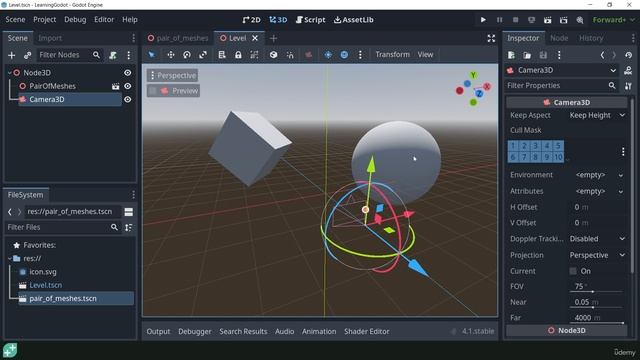
Task: Create new resource icon in Inspector
Action: coord(511,55)
